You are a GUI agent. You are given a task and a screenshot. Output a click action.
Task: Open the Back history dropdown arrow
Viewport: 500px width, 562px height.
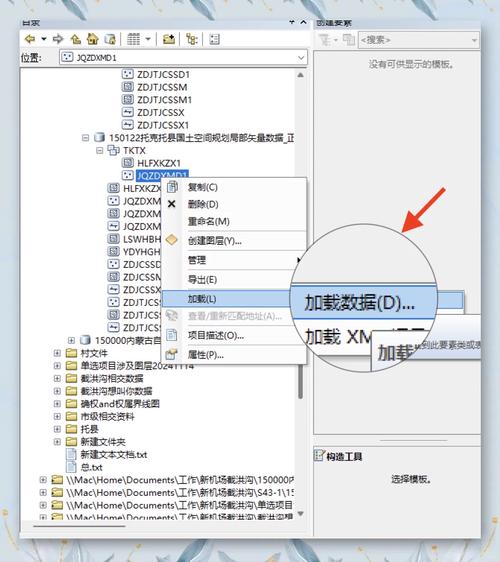[x=44, y=39]
